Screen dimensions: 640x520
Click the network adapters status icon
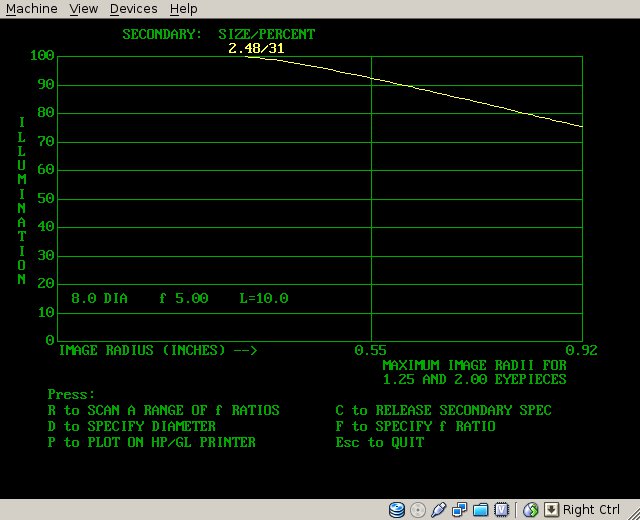(460, 509)
